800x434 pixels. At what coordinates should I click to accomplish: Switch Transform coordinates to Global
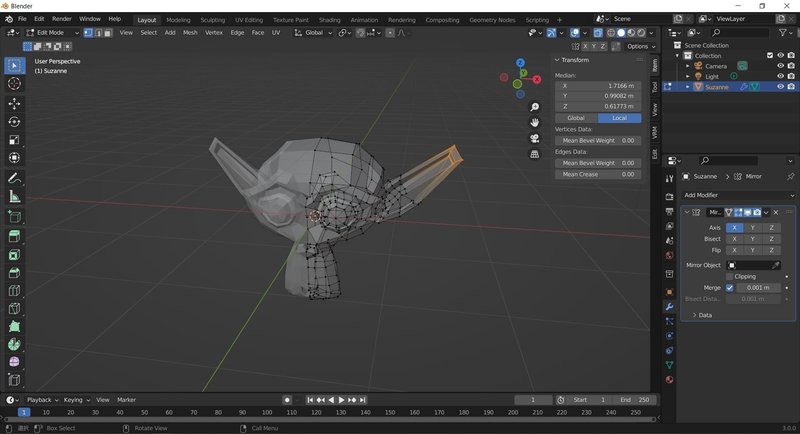tap(576, 118)
